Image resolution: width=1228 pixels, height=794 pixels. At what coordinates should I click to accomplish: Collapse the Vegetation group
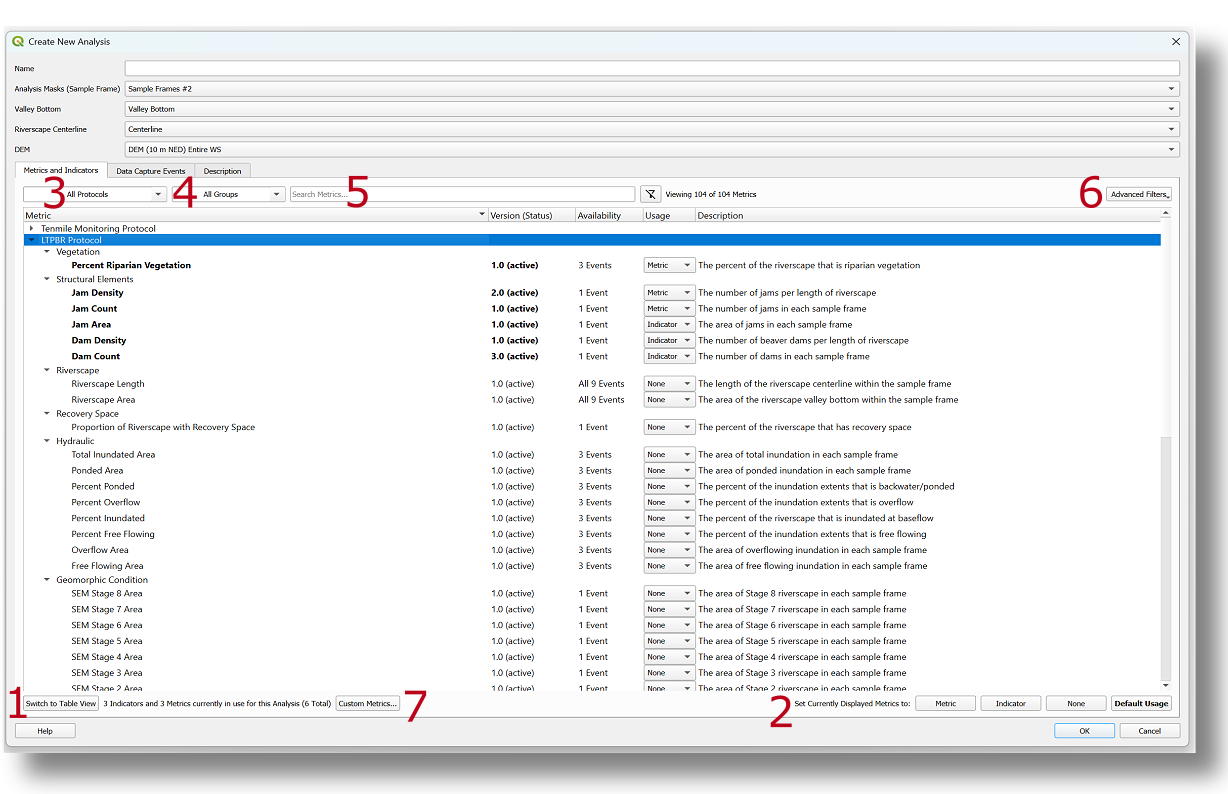pyautogui.click(x=47, y=252)
